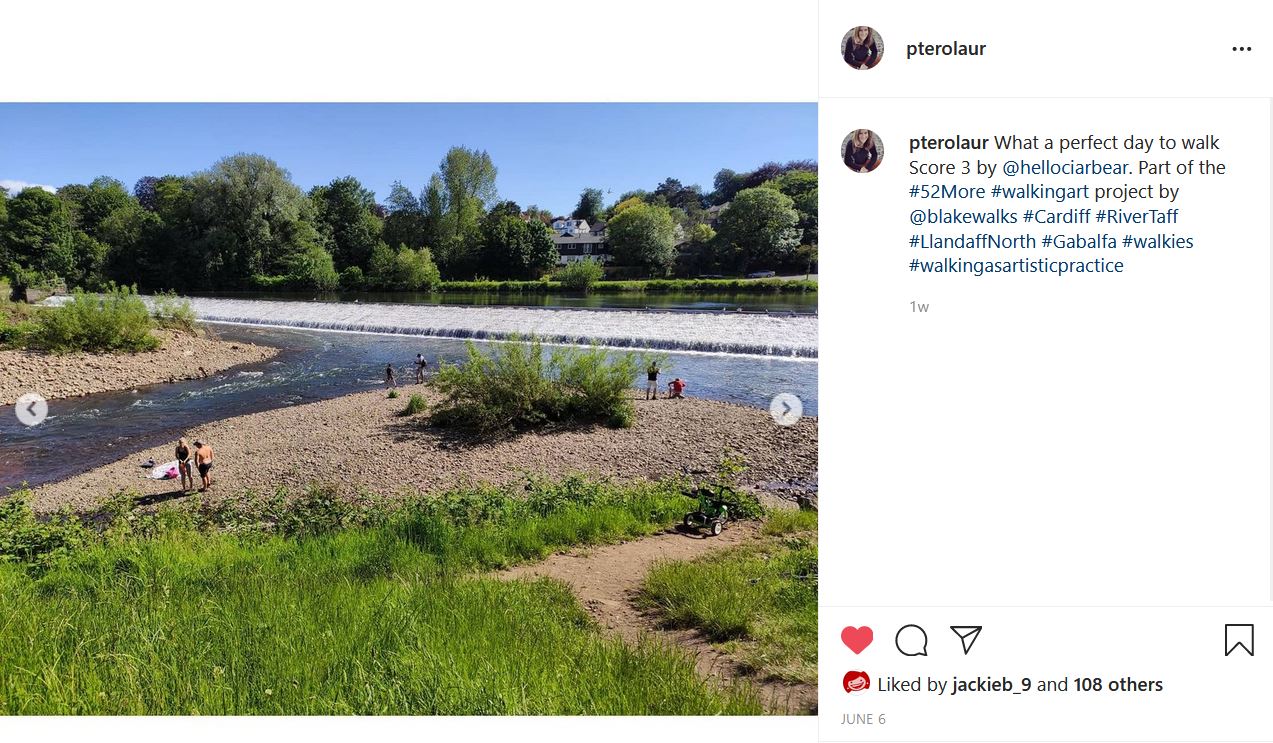The width and height of the screenshot is (1273, 743).
Task: Open pterolaur avatar beside the caption
Action: (x=862, y=151)
